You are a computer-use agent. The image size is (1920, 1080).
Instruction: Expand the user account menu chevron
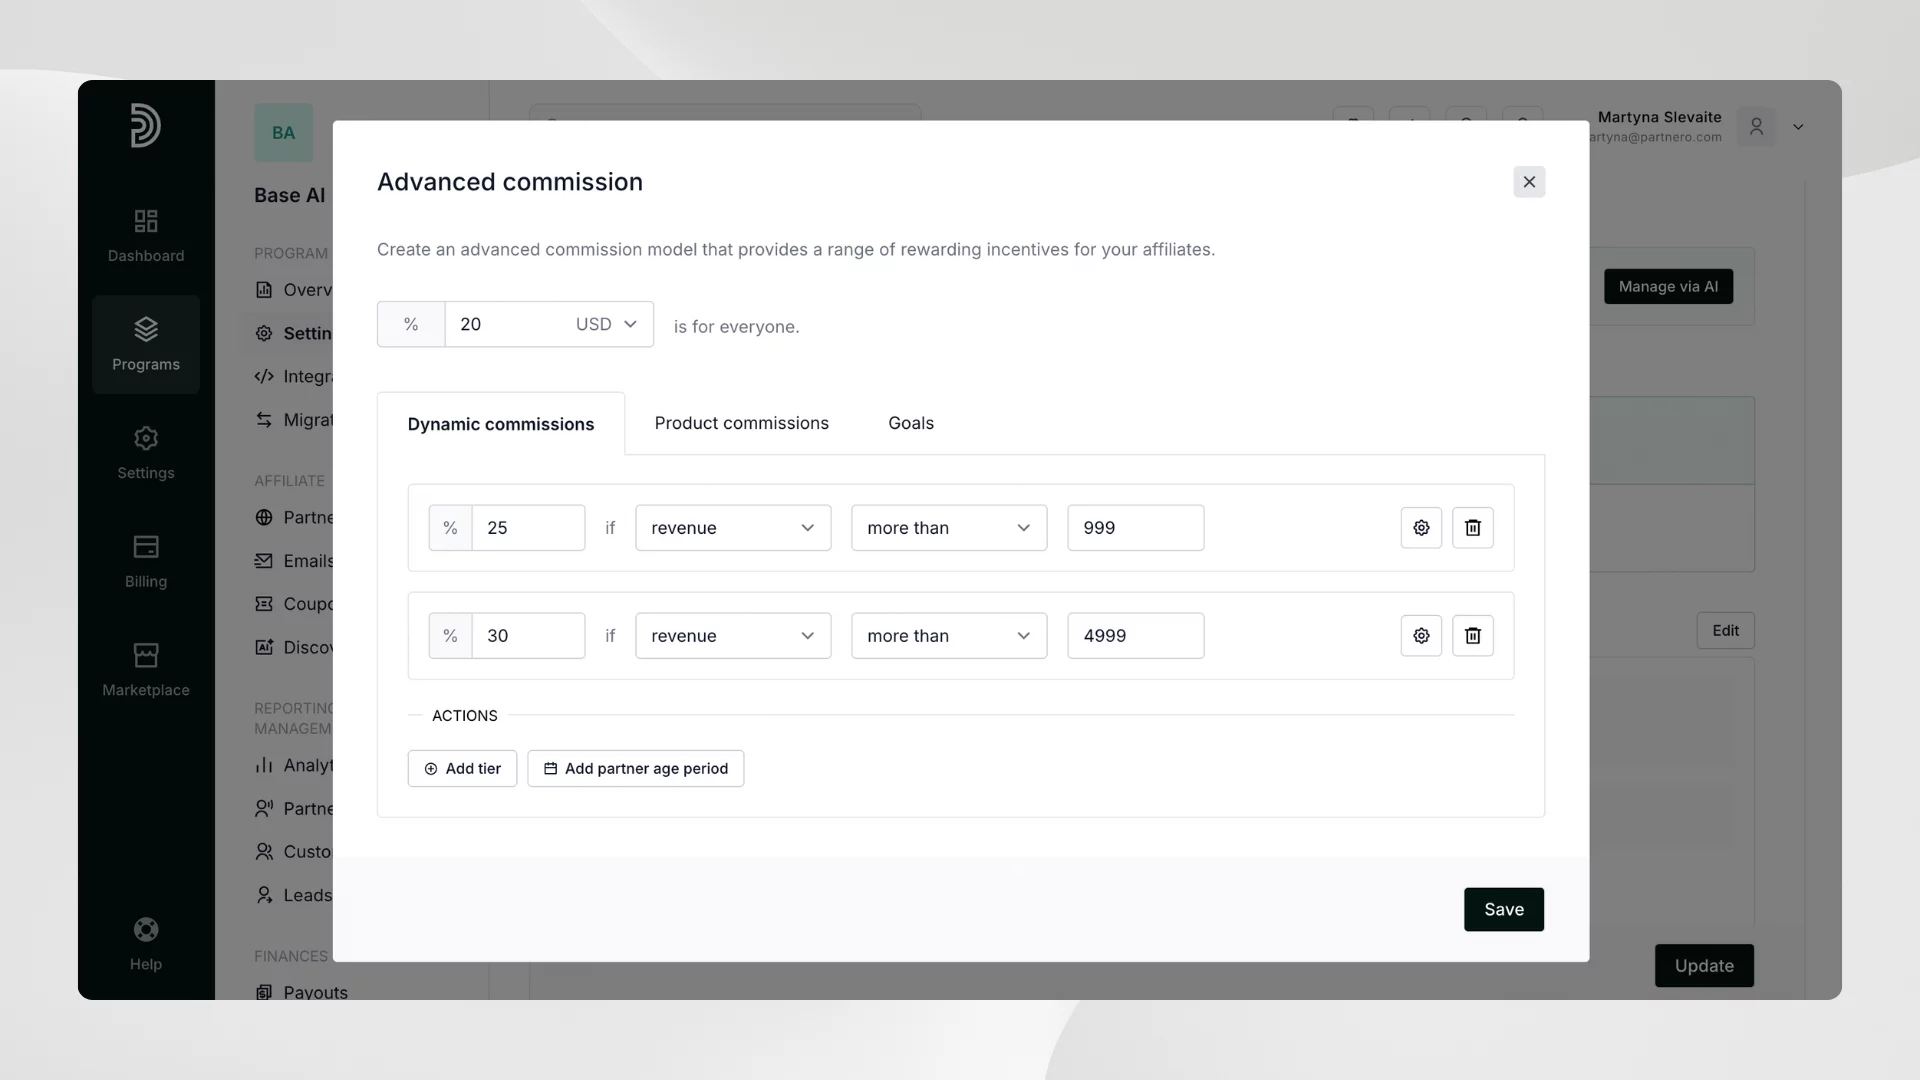pyautogui.click(x=1798, y=127)
